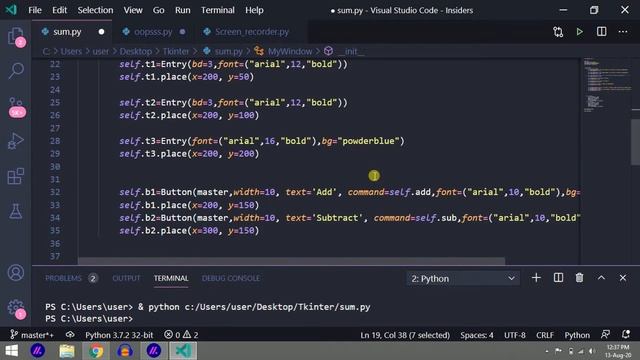This screenshot has height=360, width=640.
Task: Open the Extensions view
Action: pyautogui.click(x=16, y=176)
